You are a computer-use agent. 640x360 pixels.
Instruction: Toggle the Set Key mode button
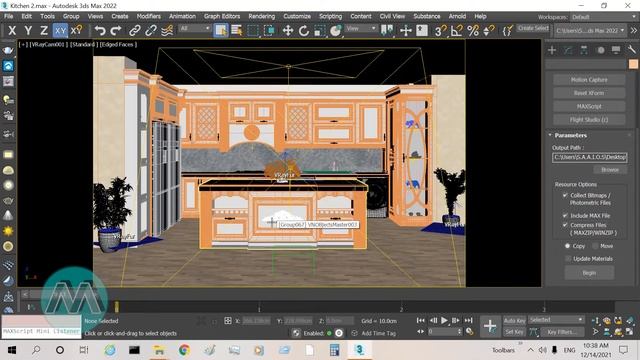click(x=514, y=332)
